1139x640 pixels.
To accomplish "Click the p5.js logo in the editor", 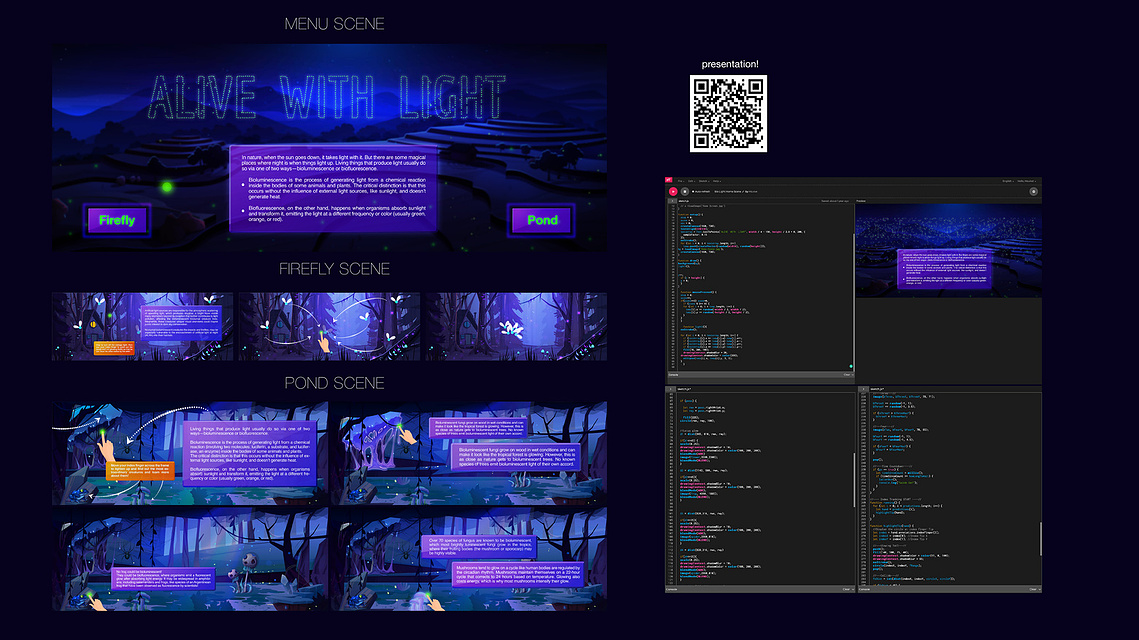I will pyautogui.click(x=668, y=180).
